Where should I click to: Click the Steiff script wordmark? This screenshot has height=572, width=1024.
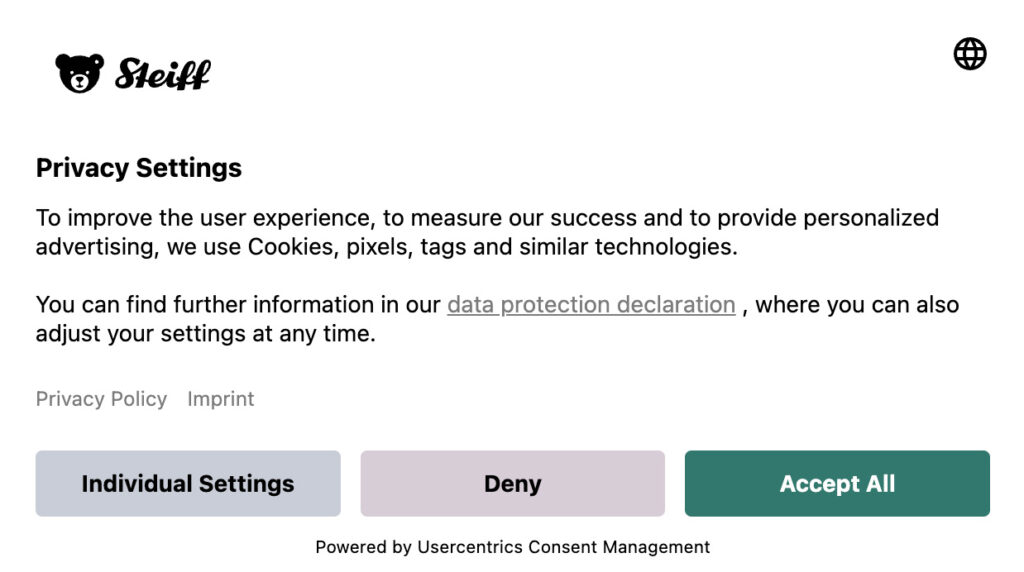click(163, 74)
